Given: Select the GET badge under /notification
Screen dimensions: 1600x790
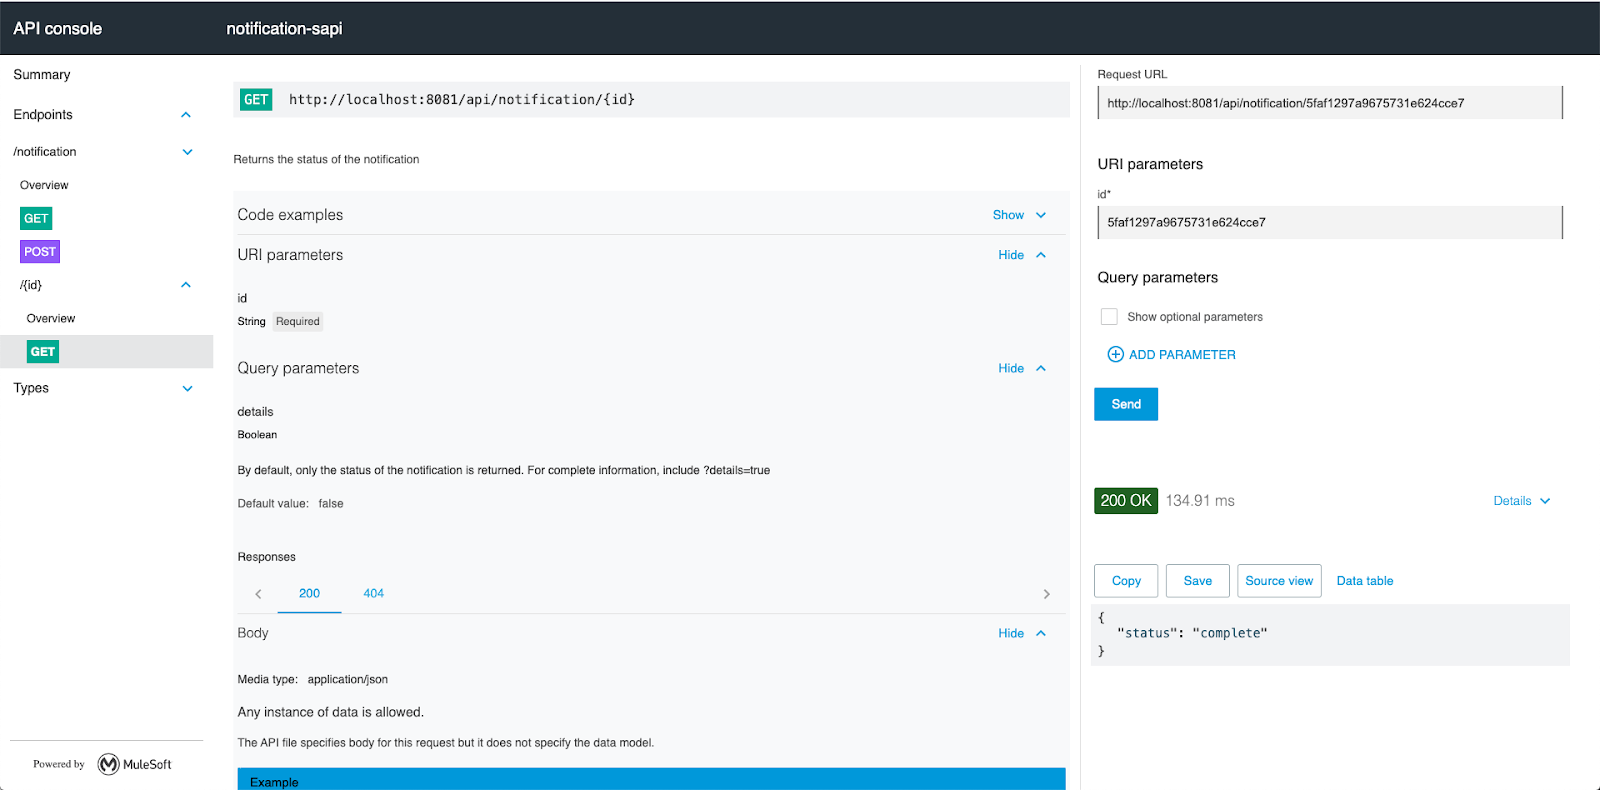Looking at the screenshot, I should (x=36, y=218).
